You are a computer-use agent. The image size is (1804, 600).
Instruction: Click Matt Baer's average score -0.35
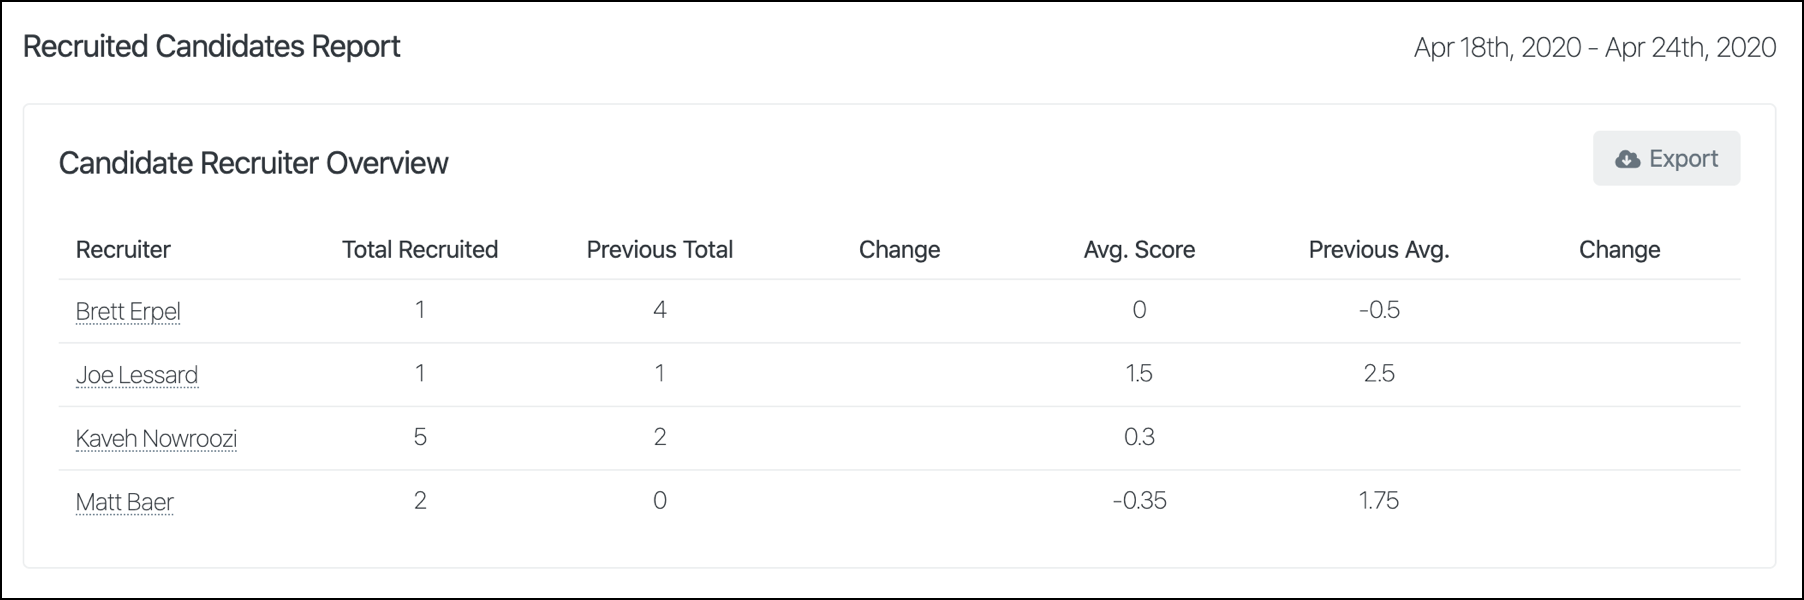click(1139, 500)
